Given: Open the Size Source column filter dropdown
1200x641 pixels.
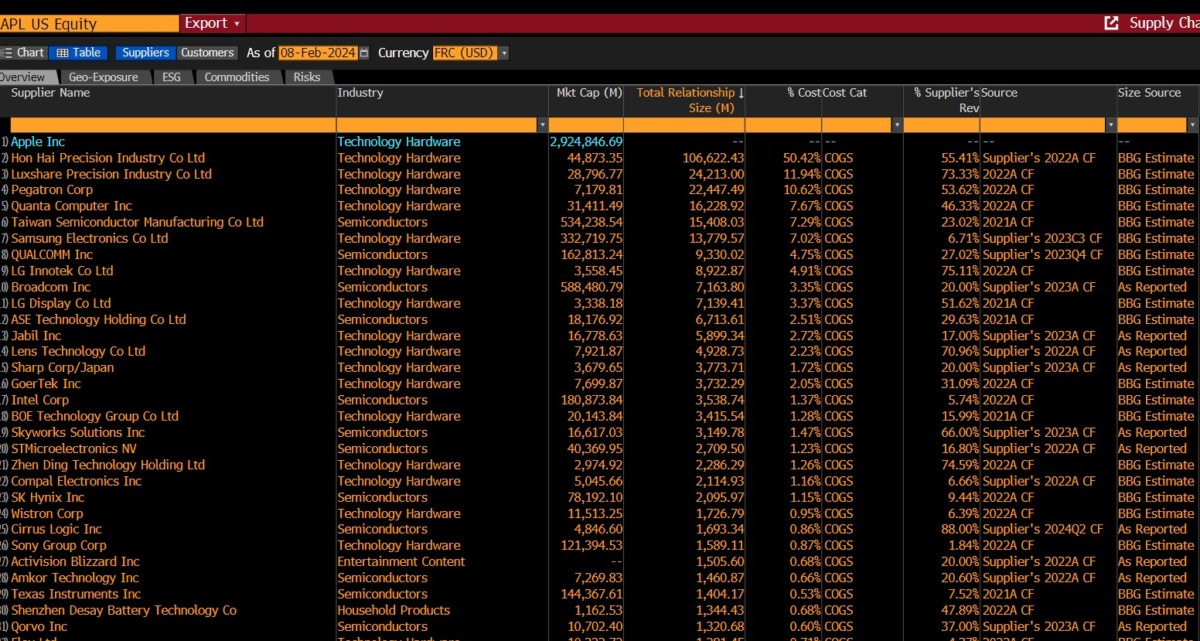Looking at the screenshot, I should (1193, 123).
